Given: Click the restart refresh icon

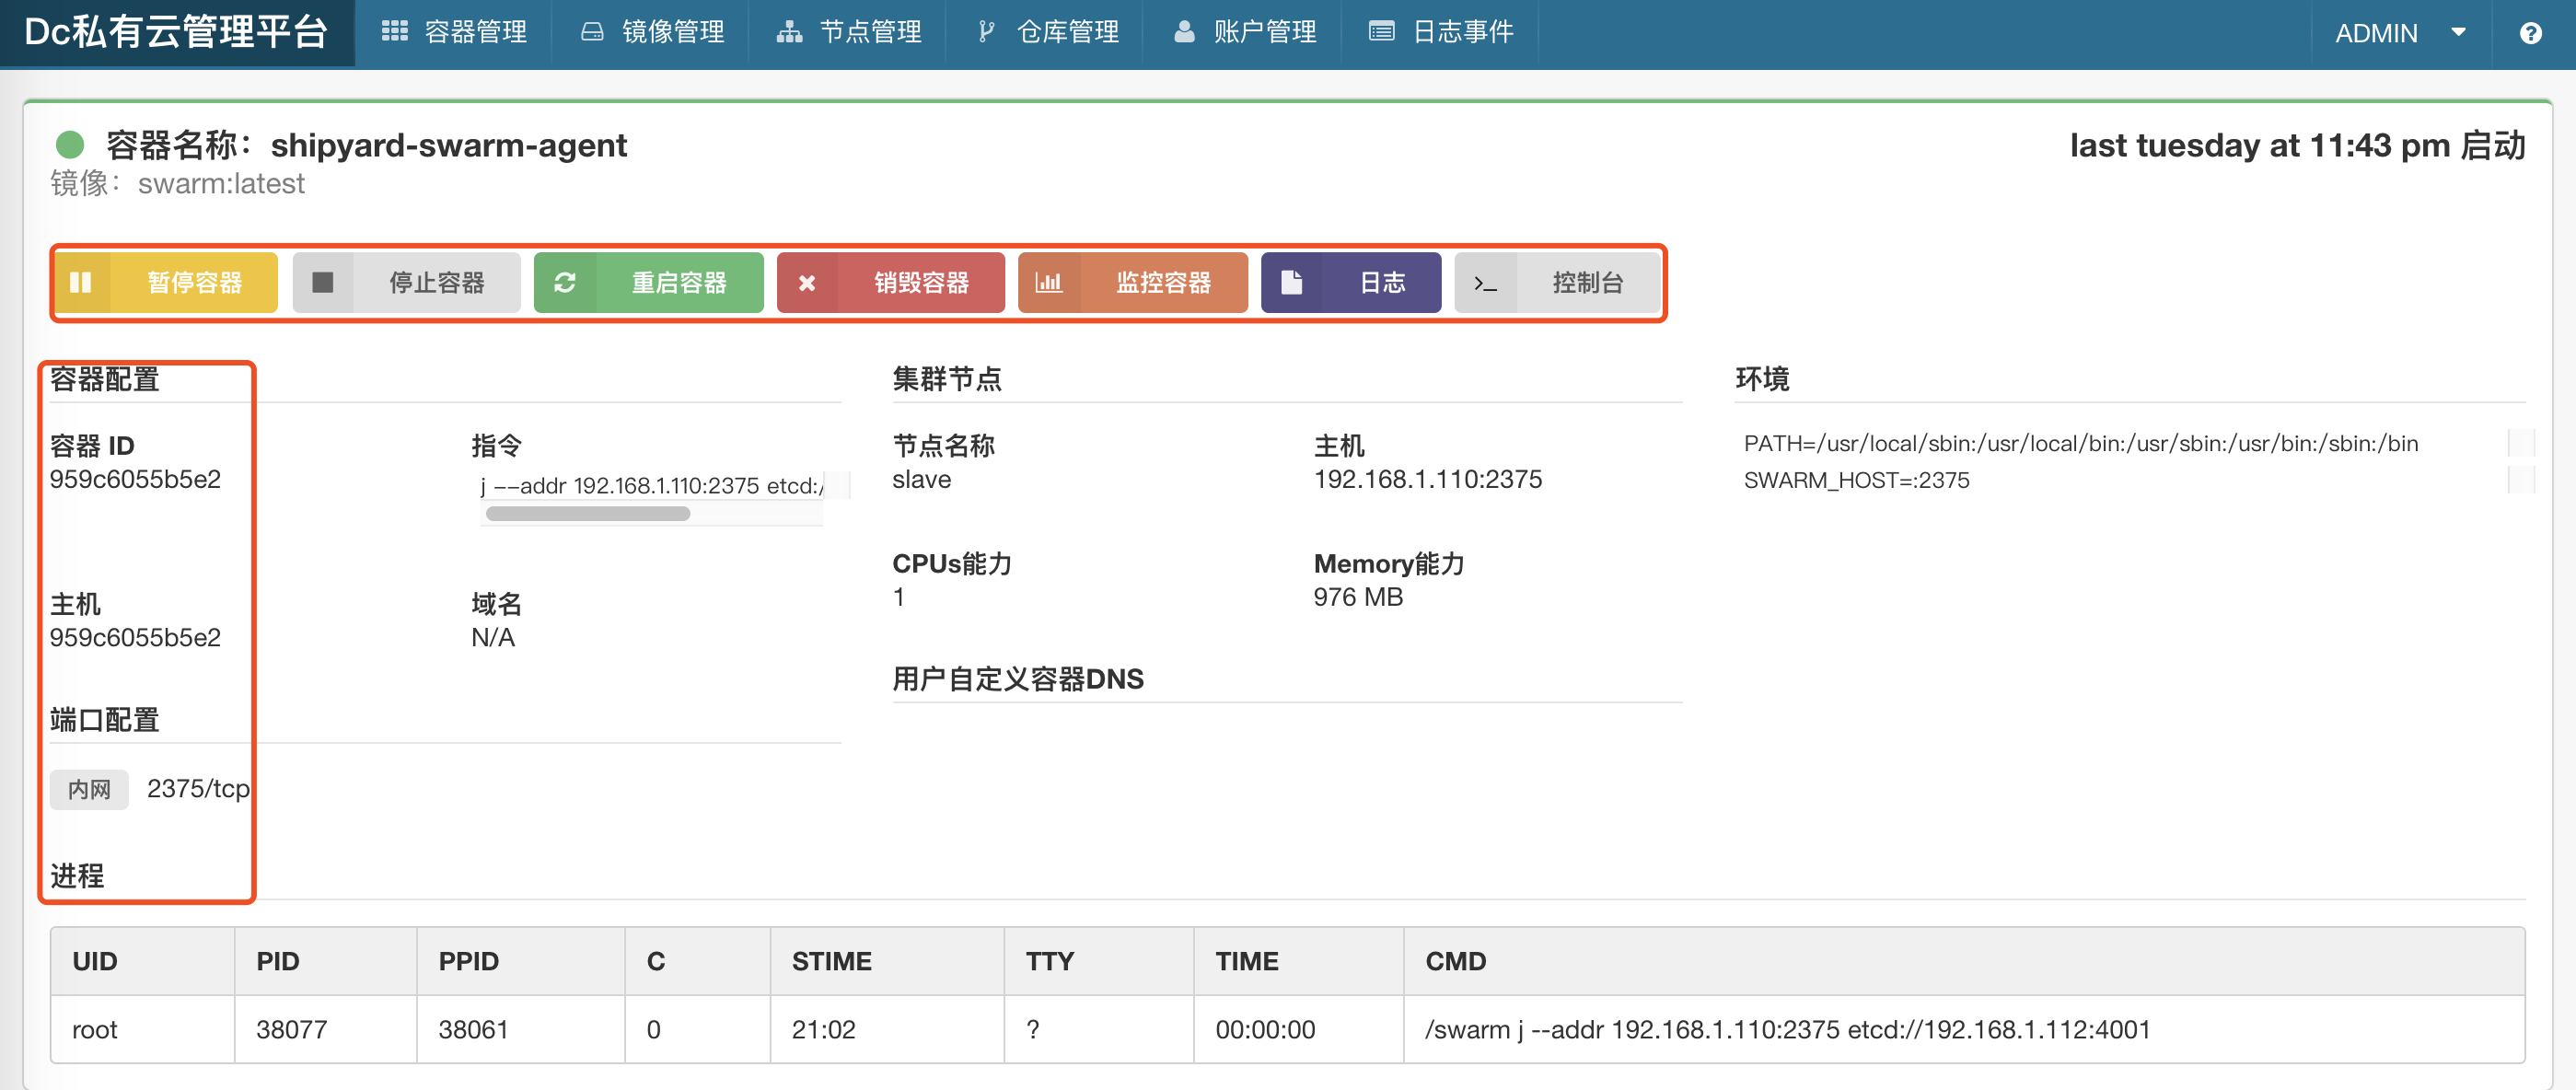Looking at the screenshot, I should 564,283.
